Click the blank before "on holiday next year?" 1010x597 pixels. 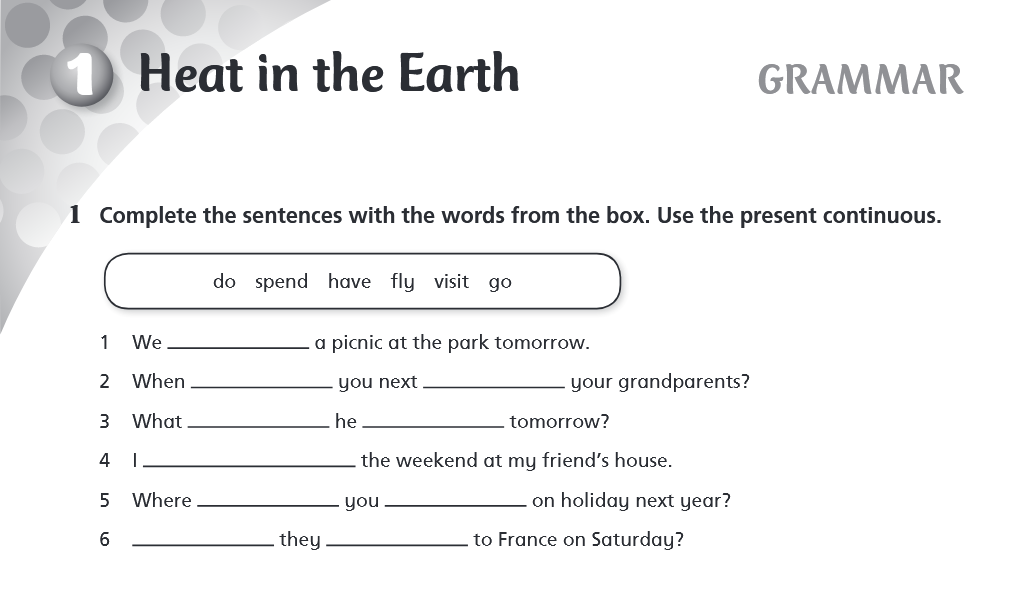pos(456,501)
